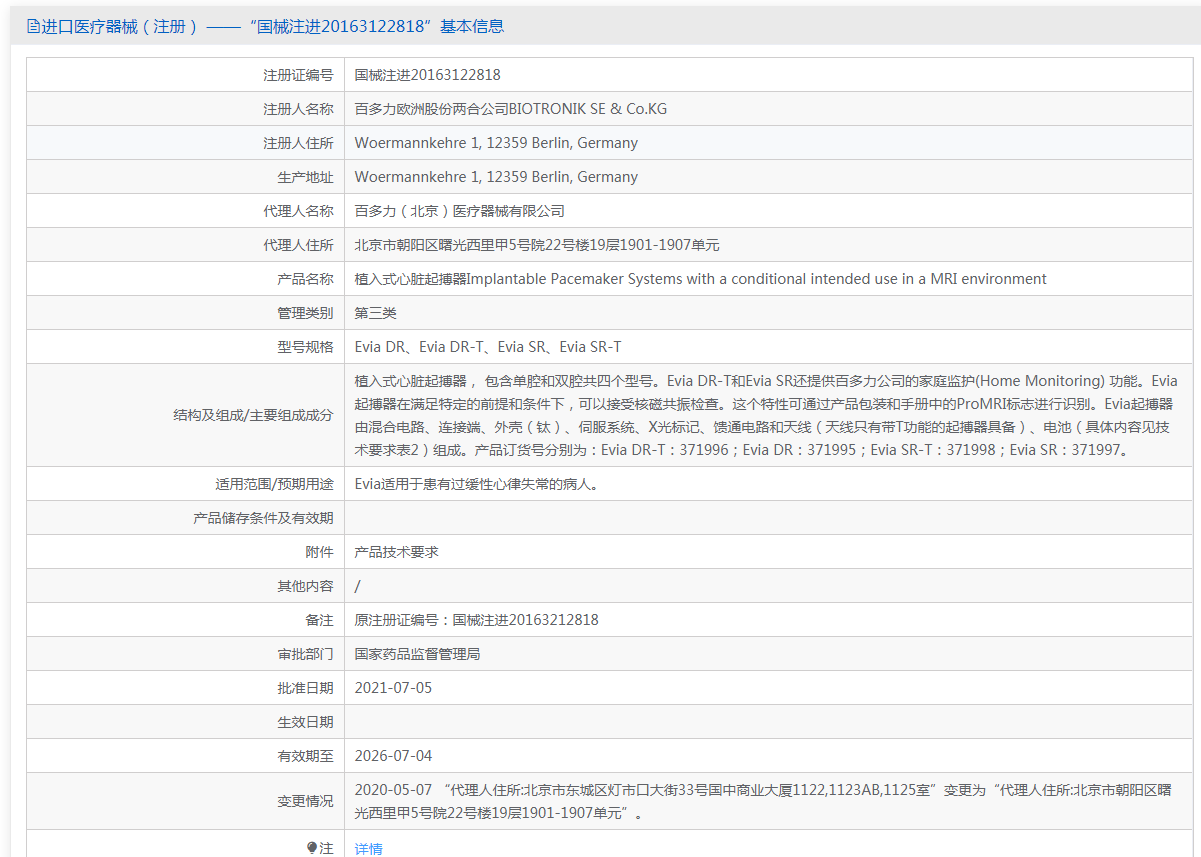1201x857 pixels.
Task: Click the 管理类别 label
Action: pyautogui.click(x=305, y=313)
